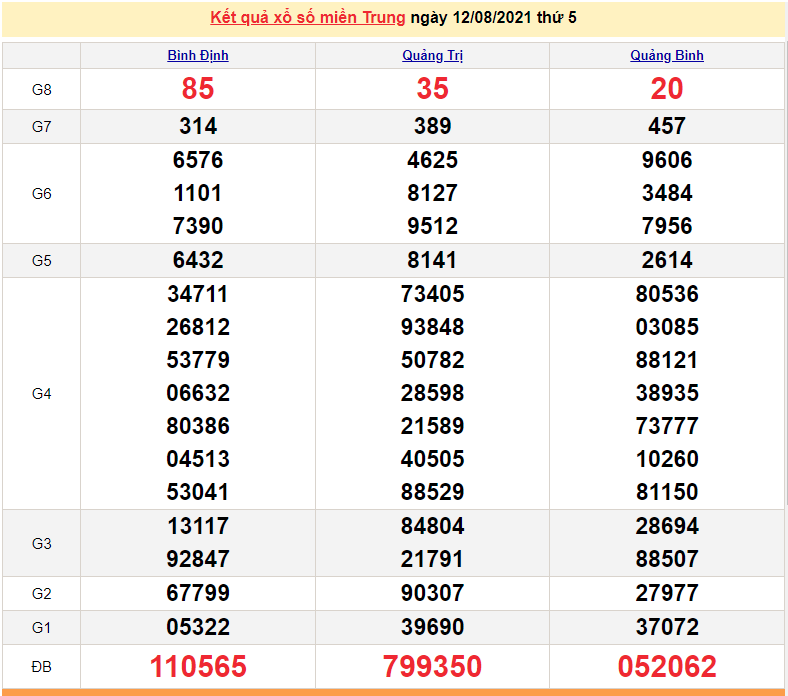Image resolution: width=788 pixels, height=696 pixels.
Task: Click the Quảng Trị special prize 799350
Action: [x=432, y=666]
